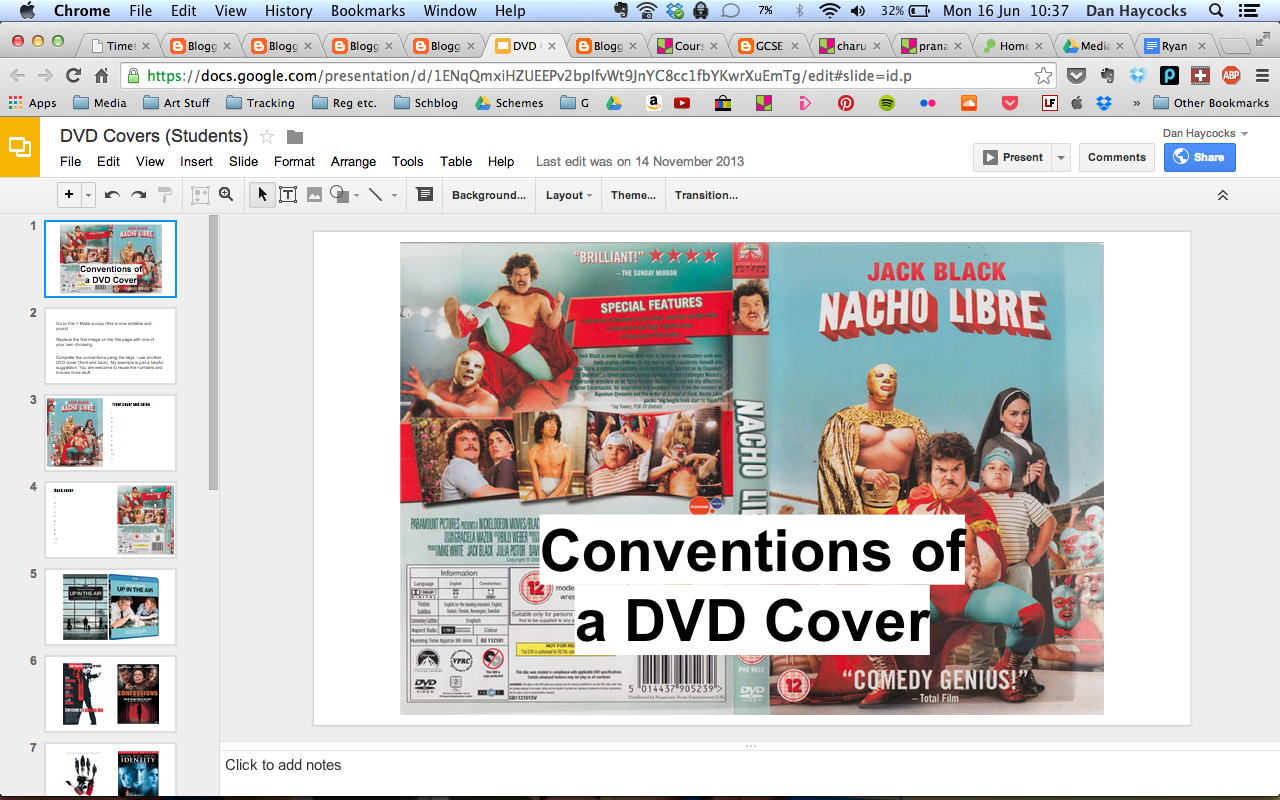1280x800 pixels.
Task: Click the Apps bookmark shortcut
Action: pos(32,103)
